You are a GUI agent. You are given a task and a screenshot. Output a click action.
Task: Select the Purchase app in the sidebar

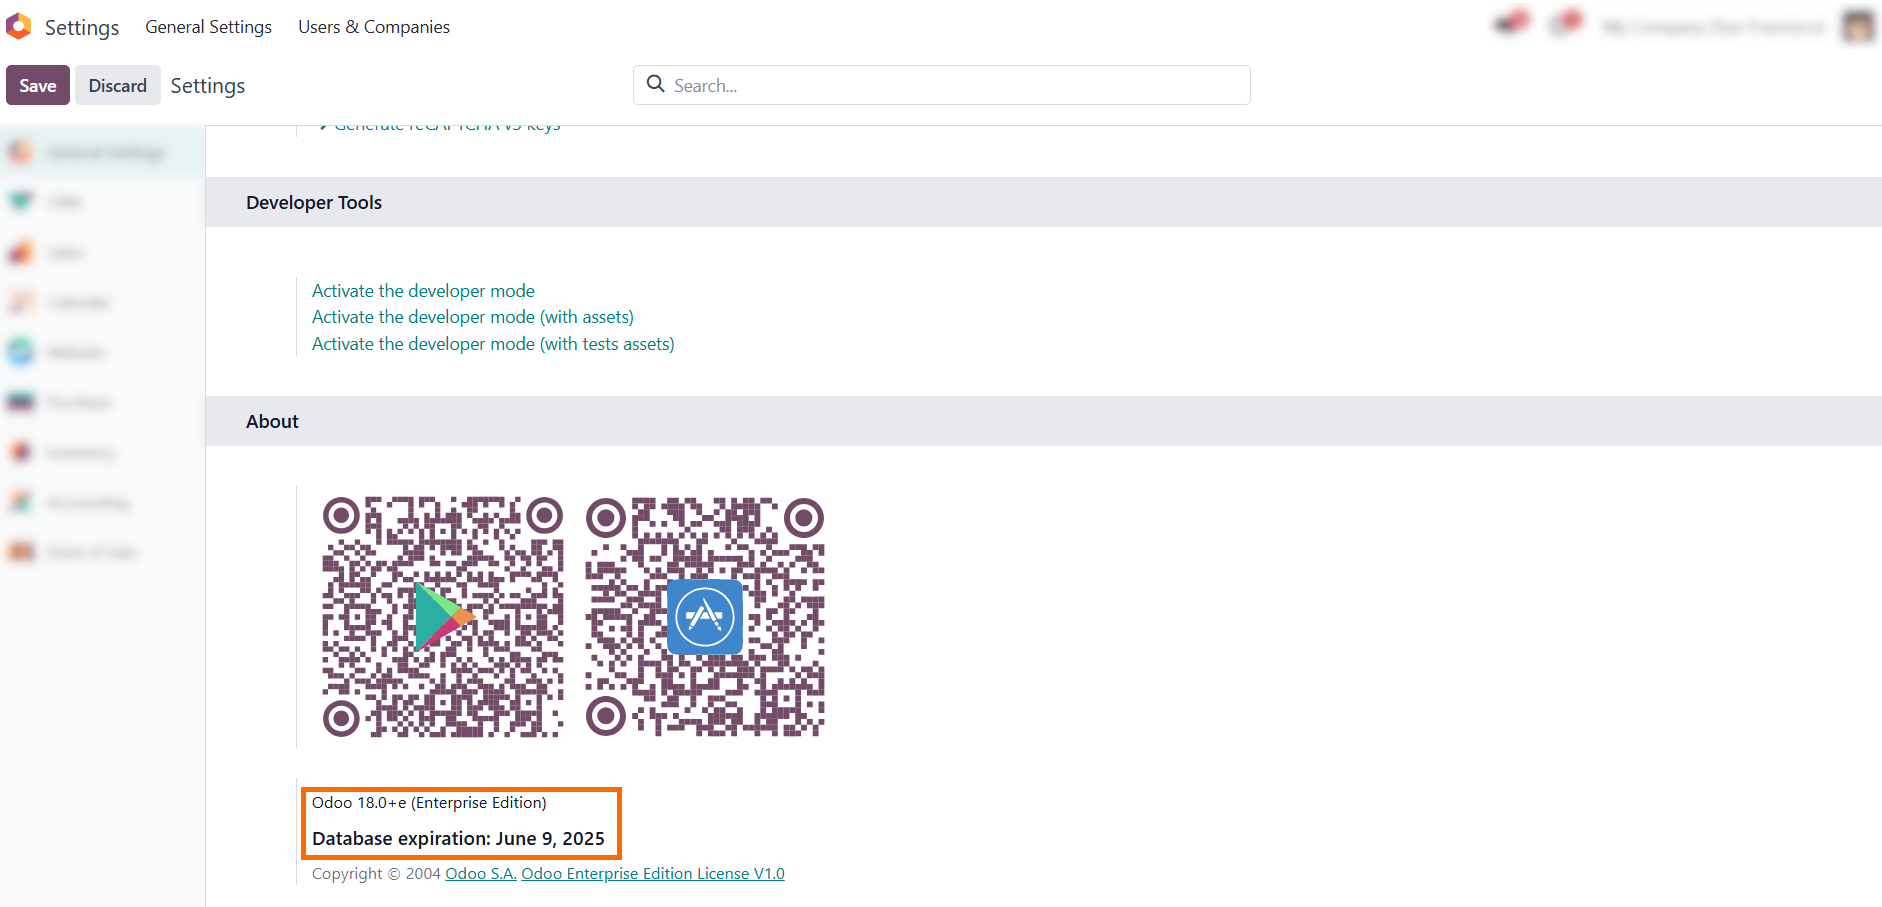[102, 402]
